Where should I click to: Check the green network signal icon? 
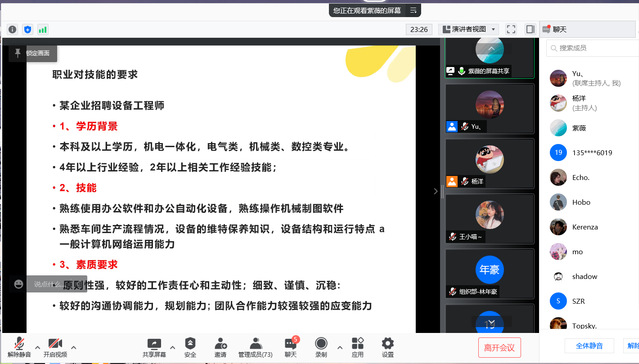[43, 29]
